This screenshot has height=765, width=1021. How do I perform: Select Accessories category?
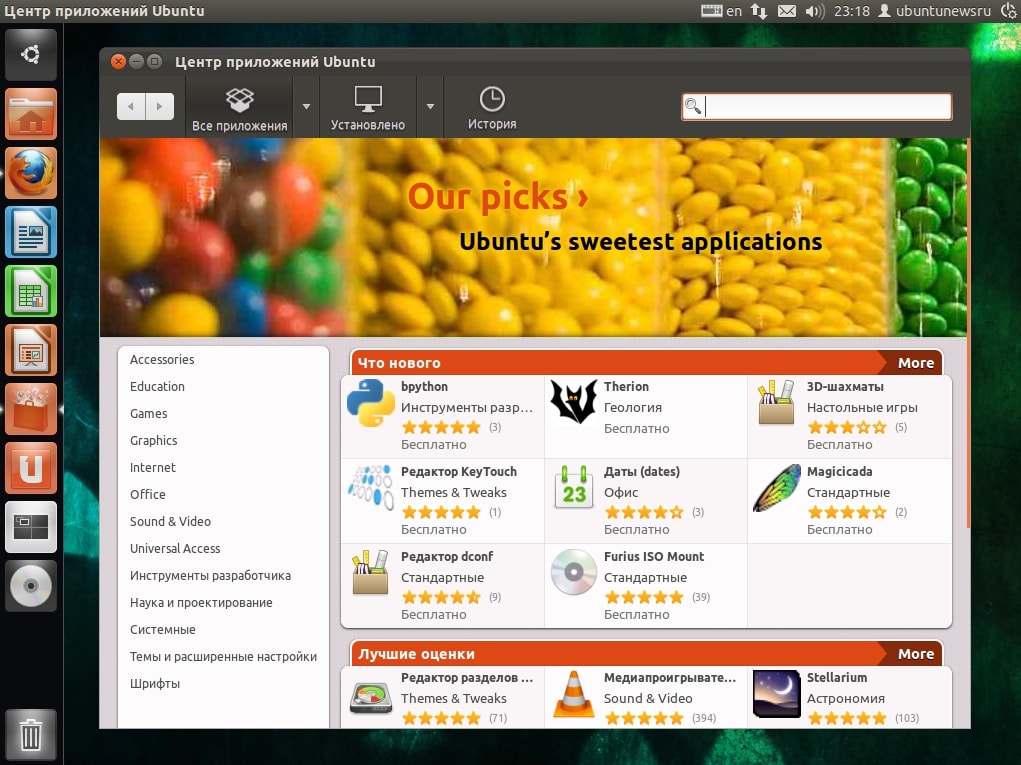tap(162, 359)
